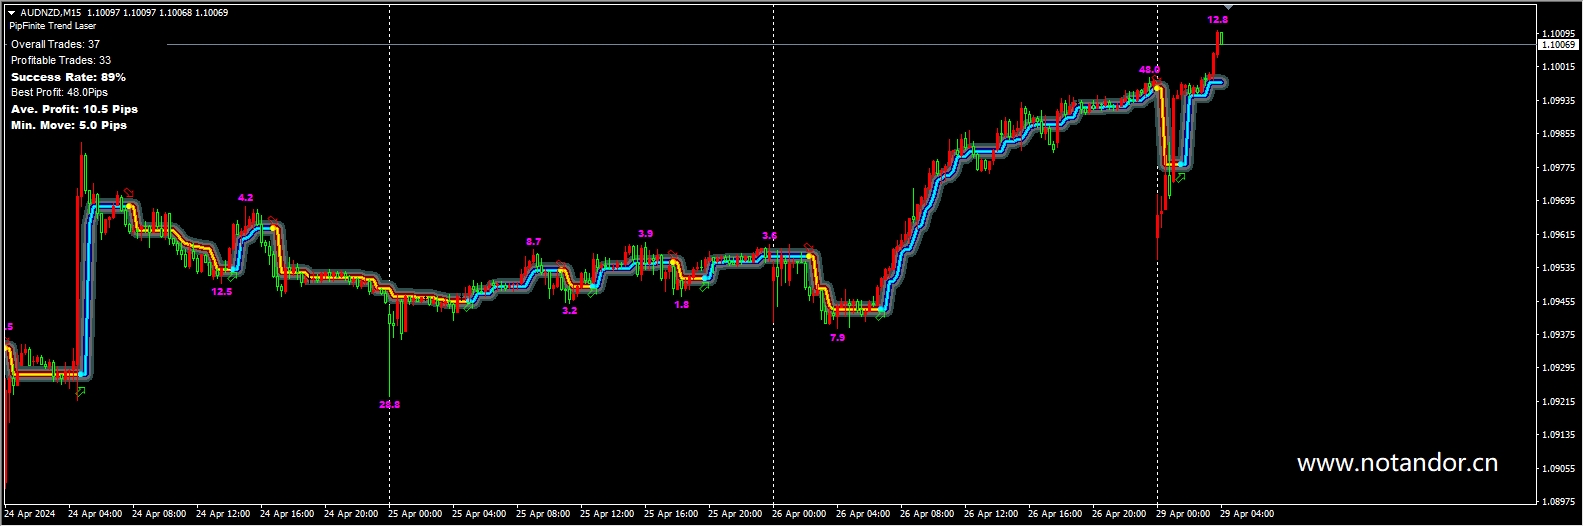
Task: Select the 8.7 pips profit label
Action: [x=533, y=242]
